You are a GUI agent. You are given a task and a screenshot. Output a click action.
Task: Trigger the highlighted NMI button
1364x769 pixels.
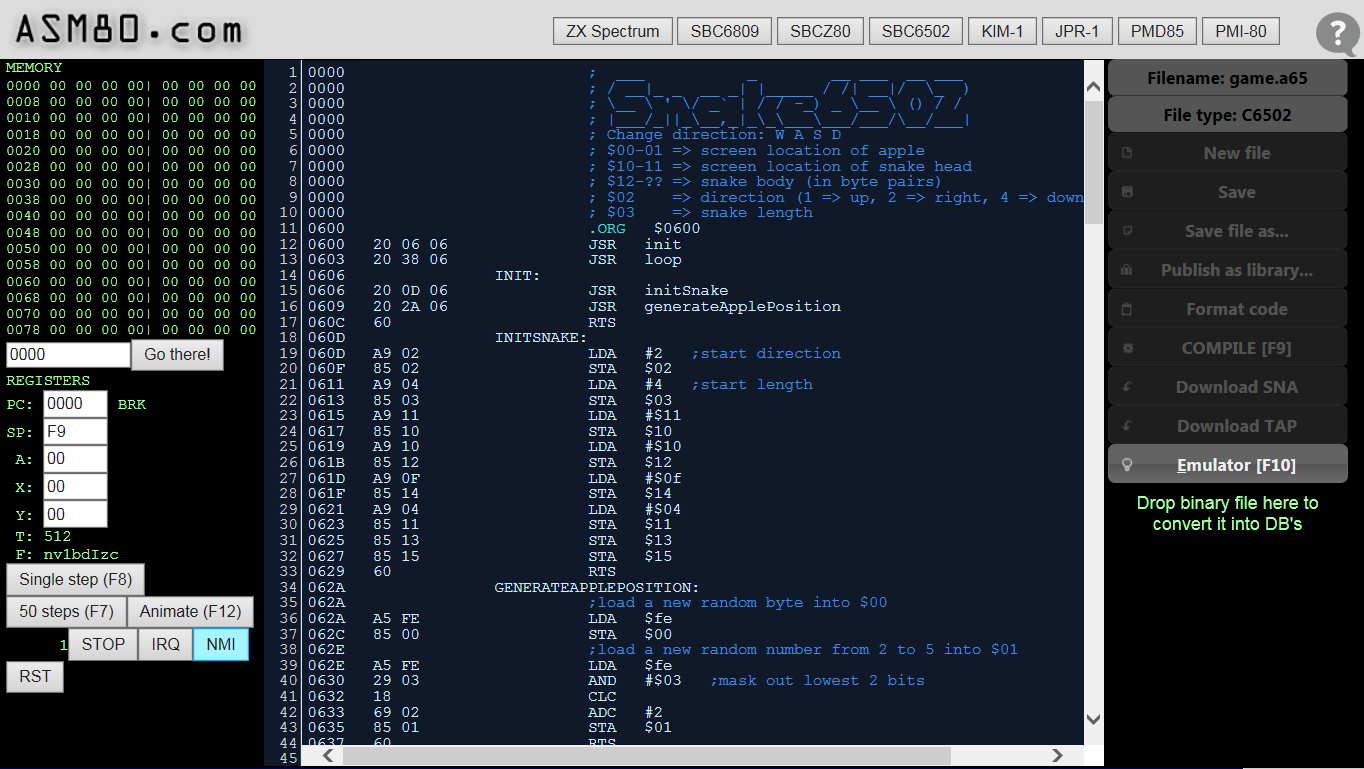tap(221, 644)
